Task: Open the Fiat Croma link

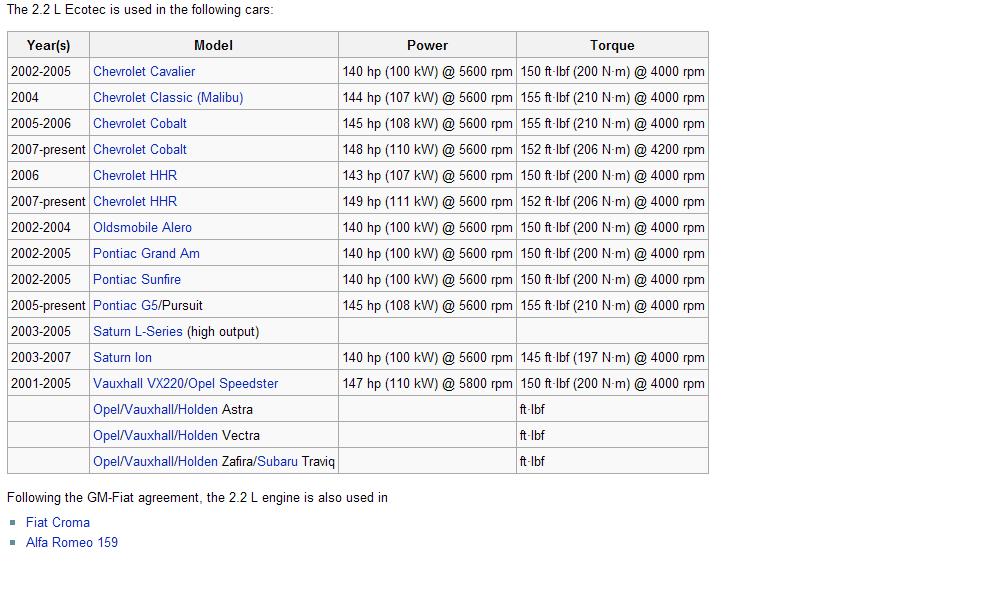Action: (58, 522)
